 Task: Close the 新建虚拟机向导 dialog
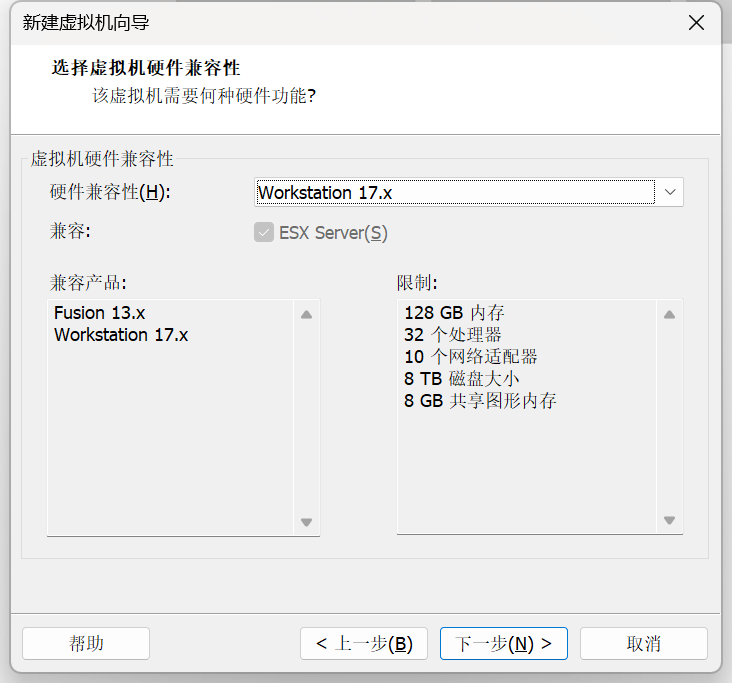(696, 22)
